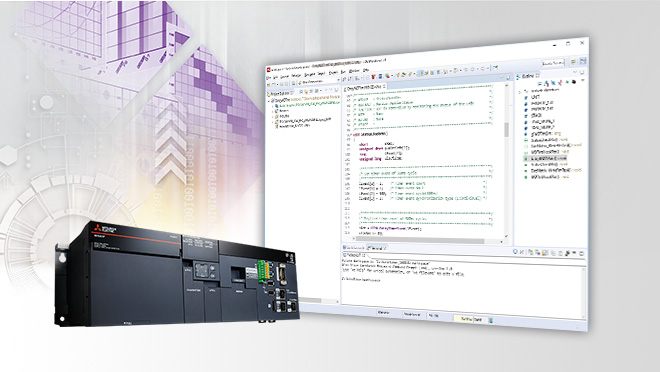Click the green debug bug toolbar icon
Viewport: 660px width, 372px height.
[x=387, y=76]
